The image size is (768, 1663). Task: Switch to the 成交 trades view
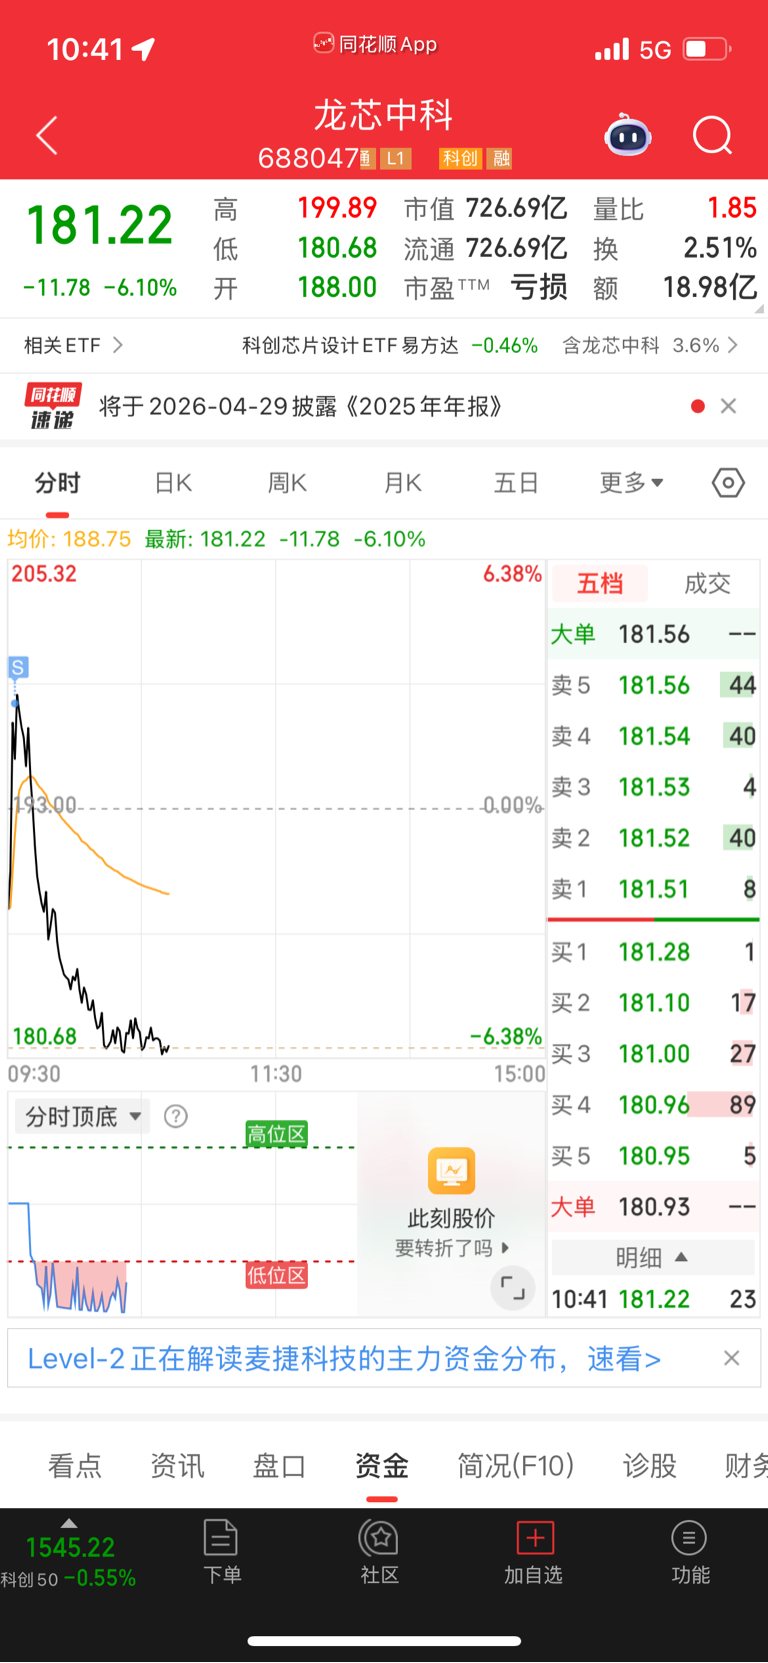tap(707, 583)
